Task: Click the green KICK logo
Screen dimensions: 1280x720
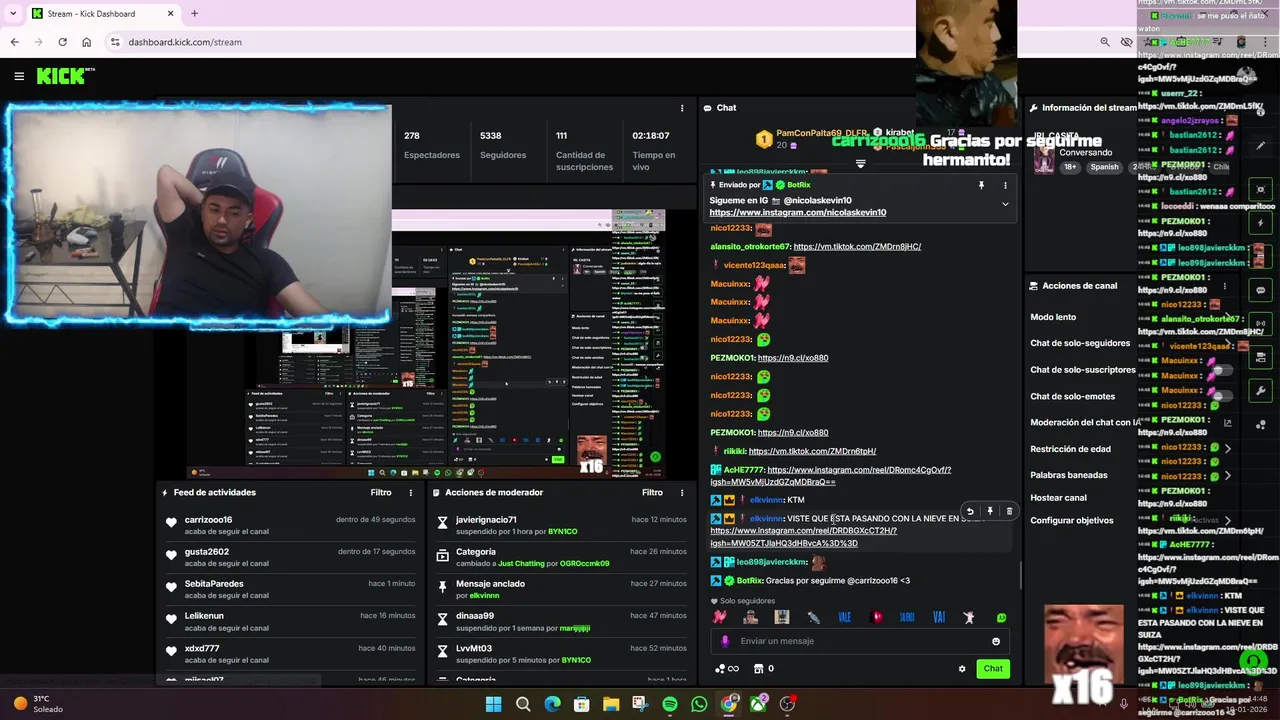Action: (66, 76)
